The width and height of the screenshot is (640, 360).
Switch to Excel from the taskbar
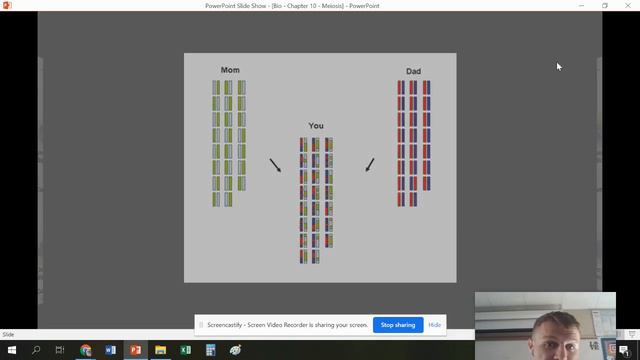click(x=185, y=350)
